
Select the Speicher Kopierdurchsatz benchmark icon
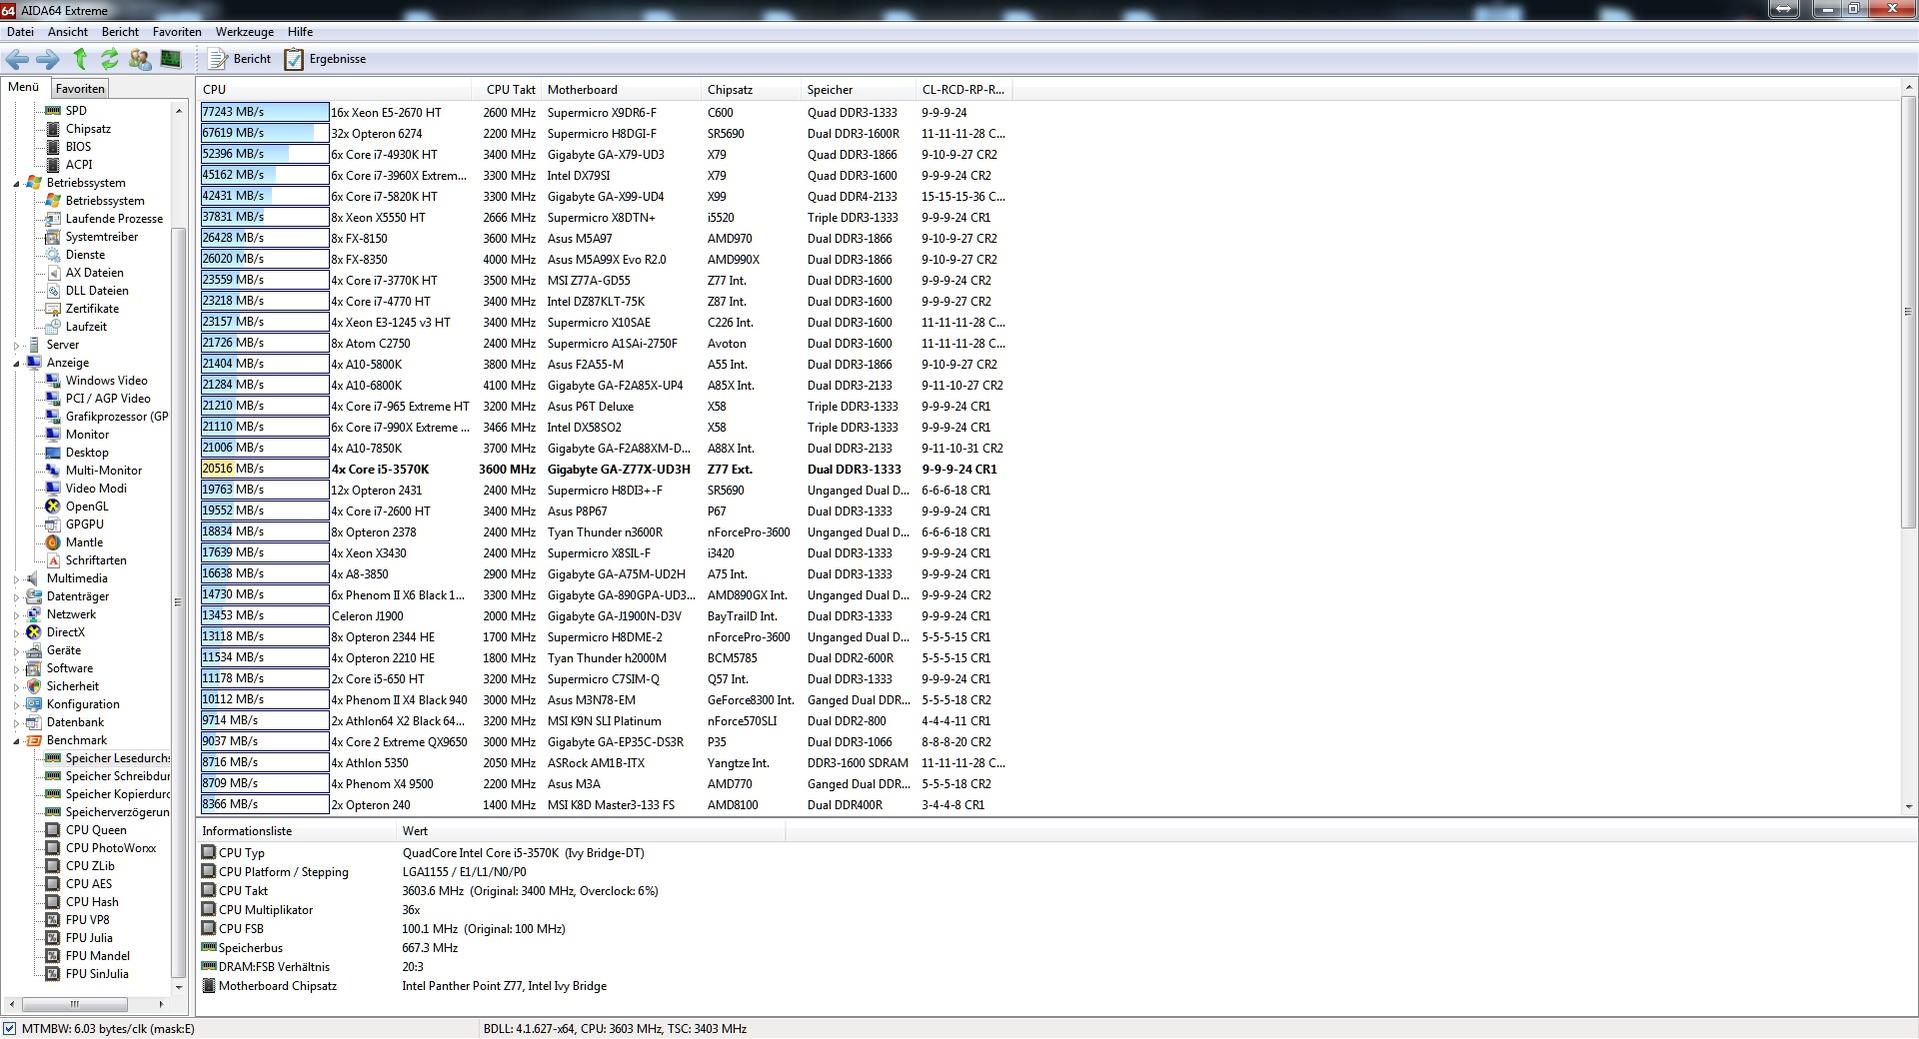click(53, 795)
